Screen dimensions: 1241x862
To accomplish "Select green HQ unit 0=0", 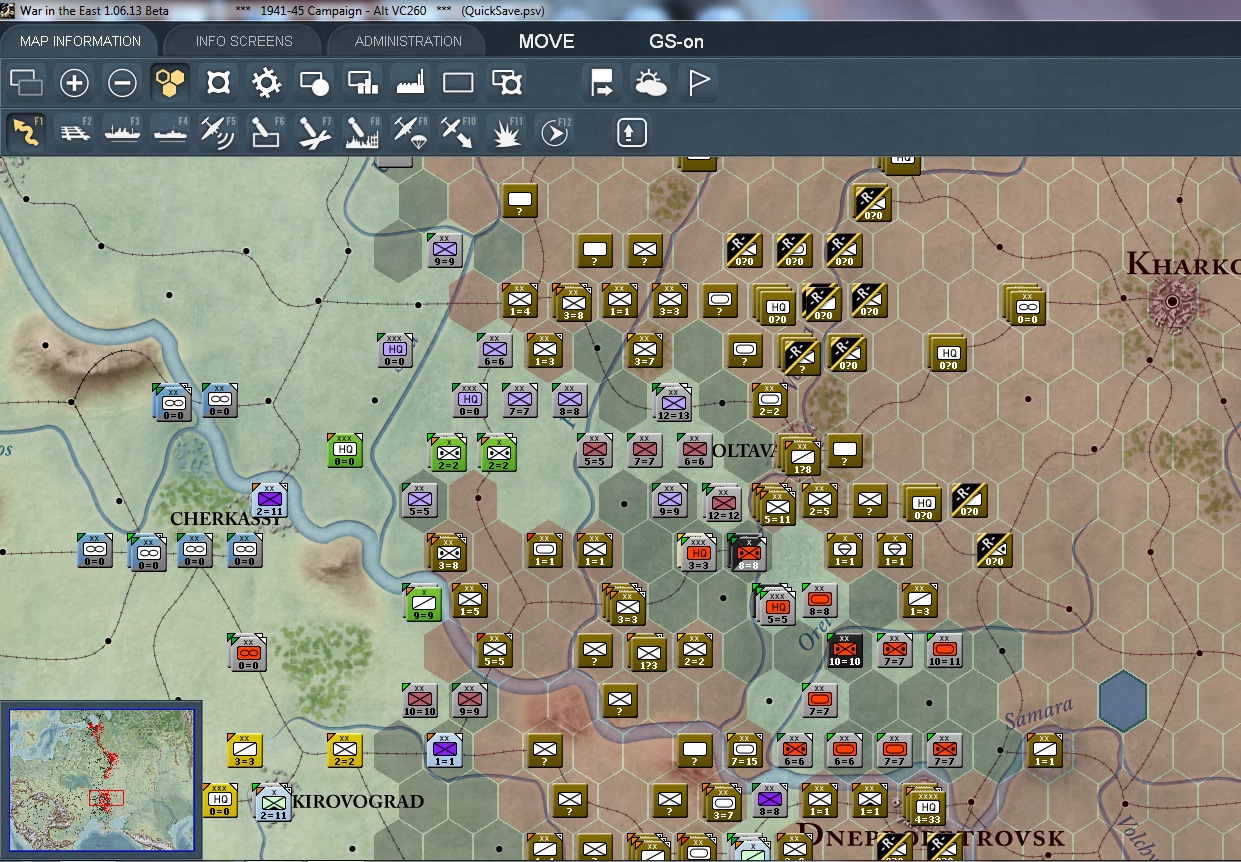I will 345,450.
